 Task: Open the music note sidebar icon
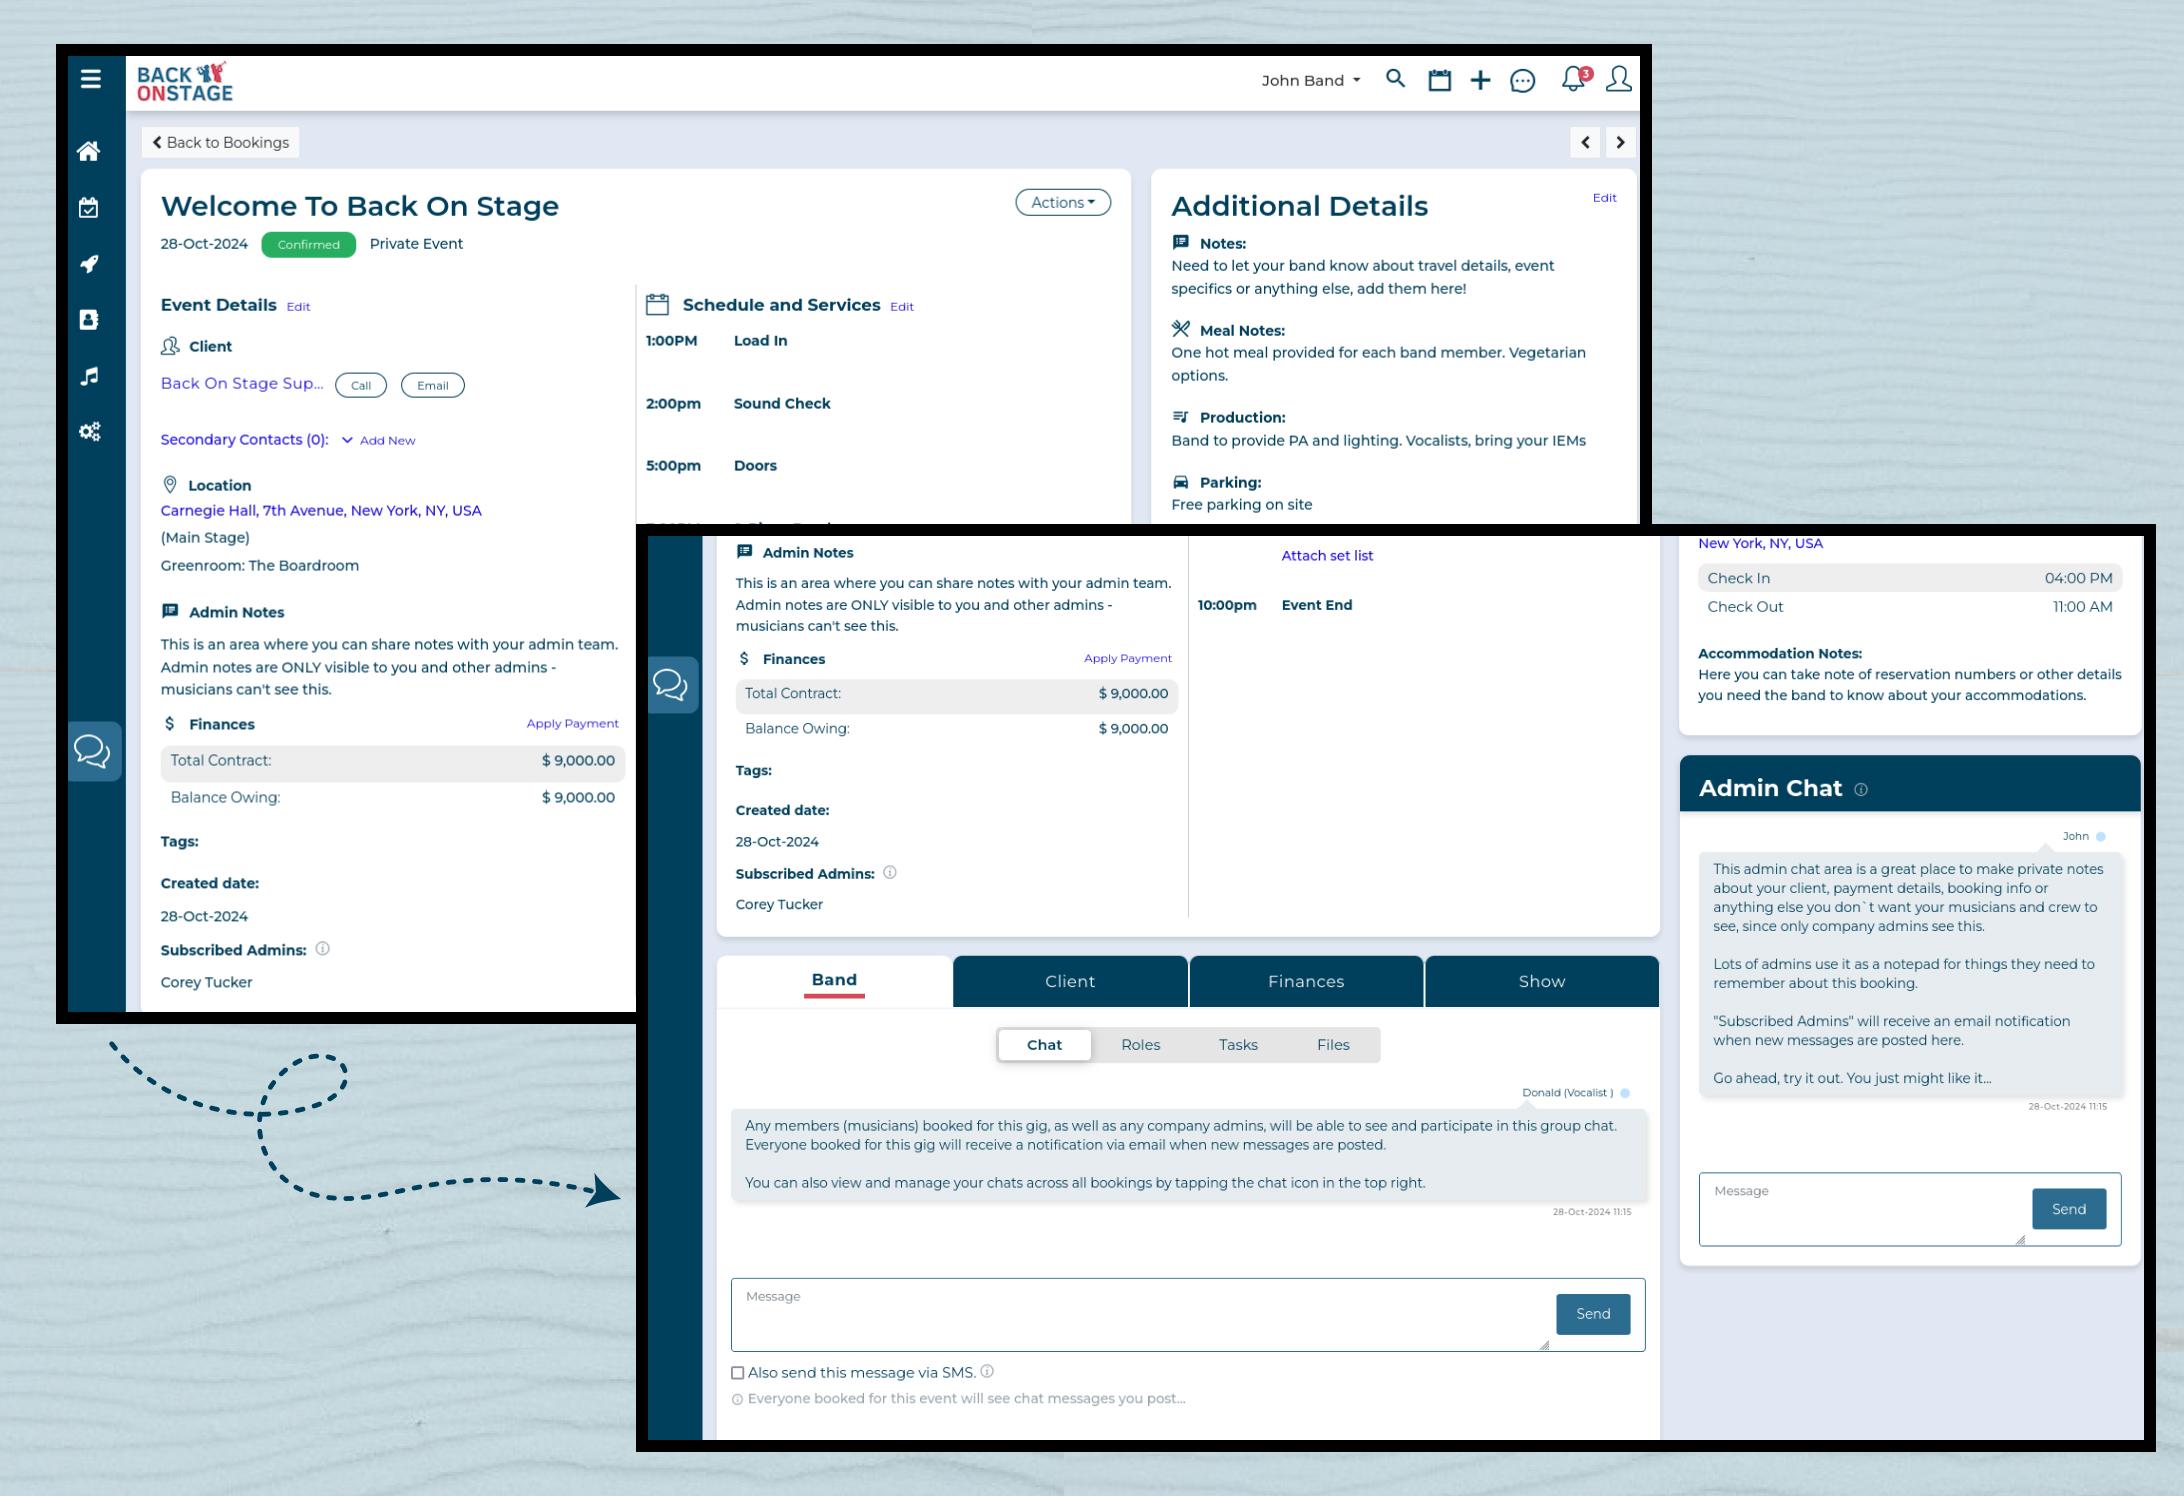tap(89, 376)
